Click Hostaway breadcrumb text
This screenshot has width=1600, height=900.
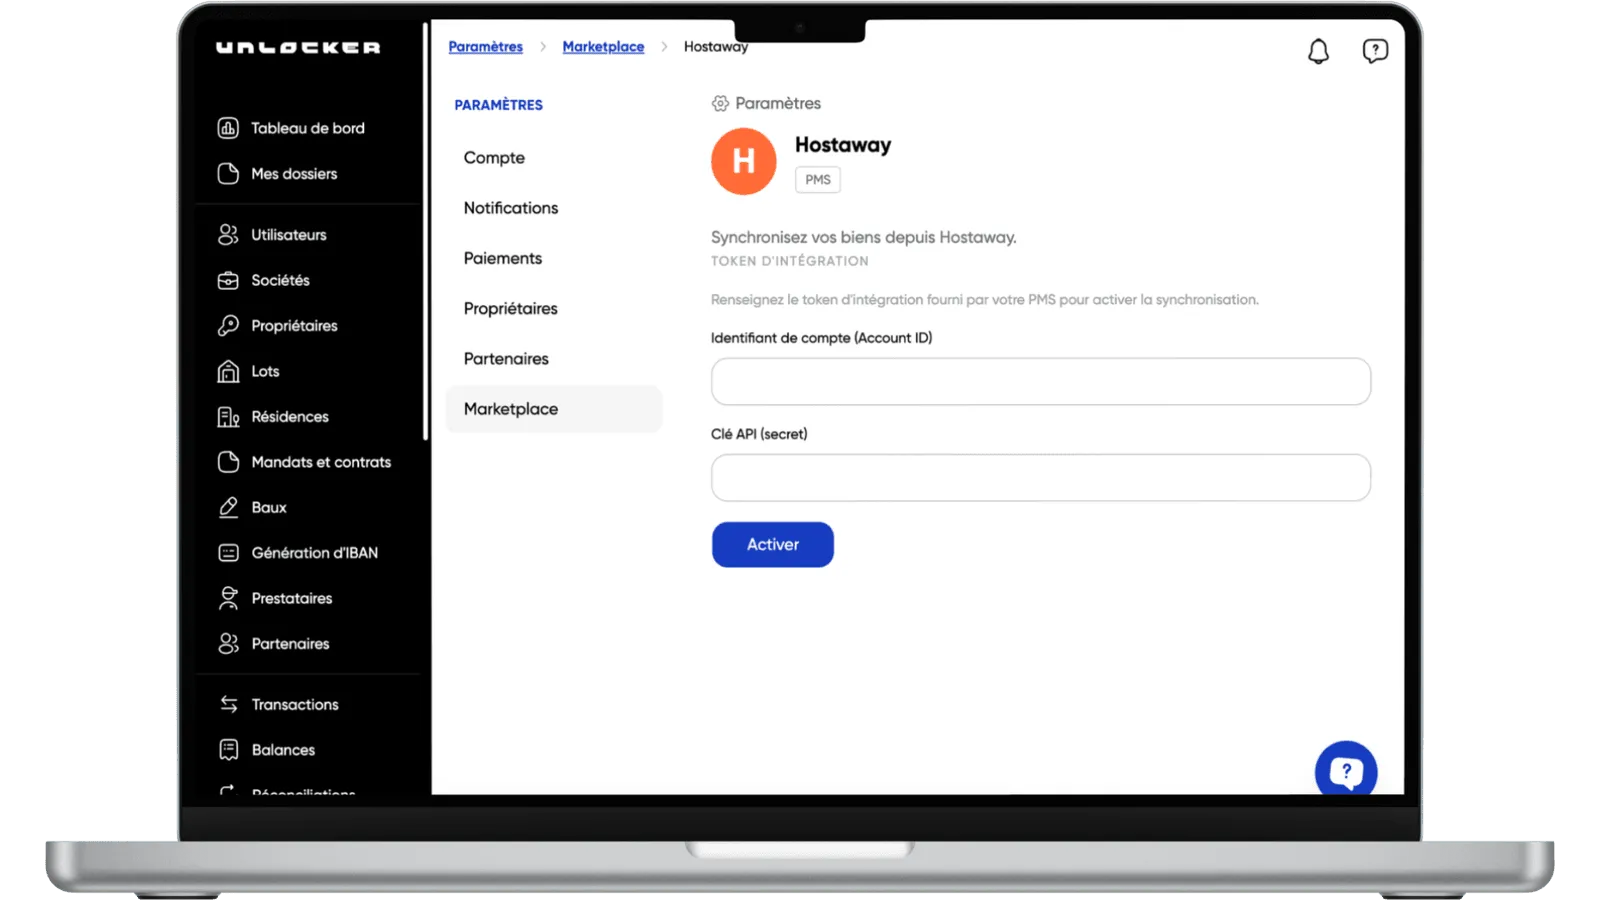tap(716, 47)
